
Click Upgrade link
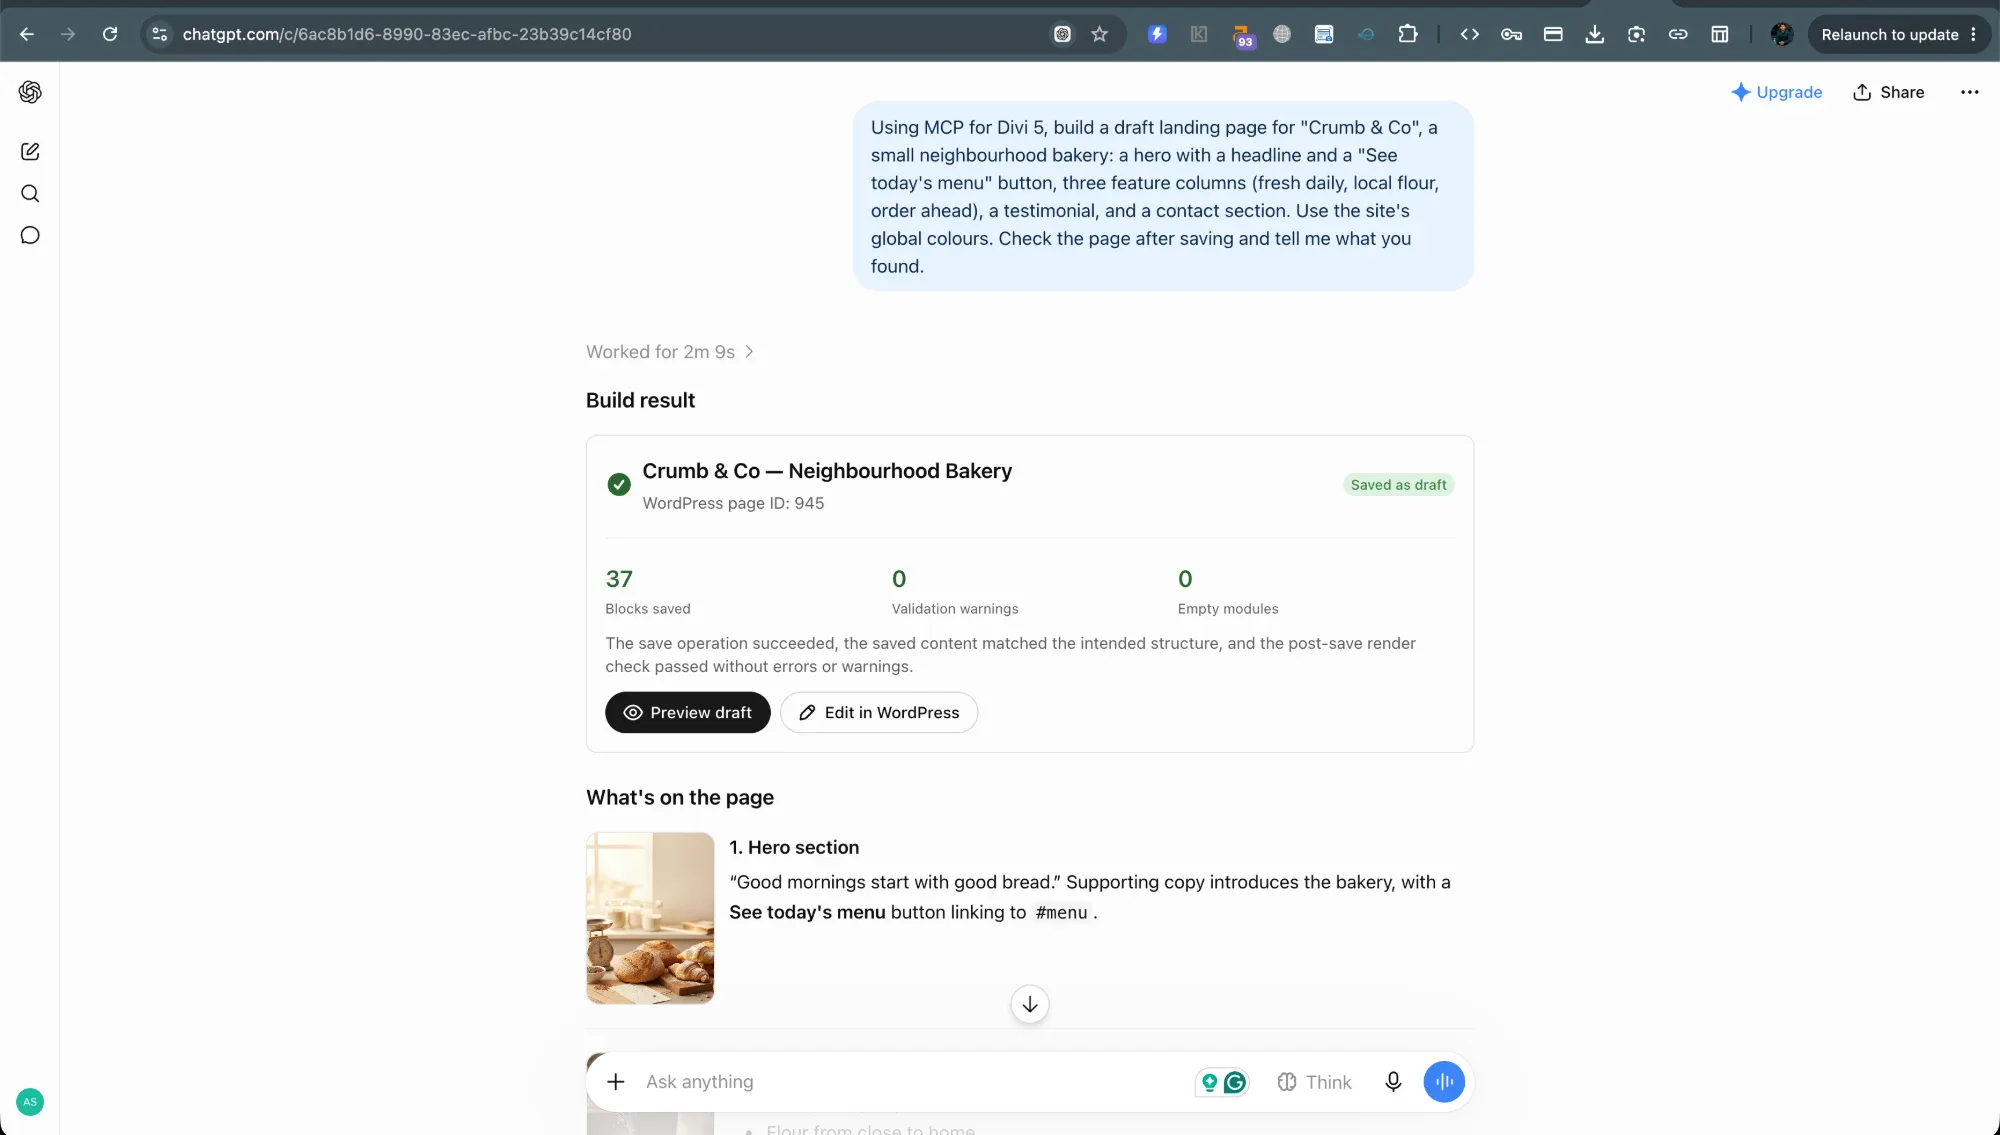(1777, 92)
